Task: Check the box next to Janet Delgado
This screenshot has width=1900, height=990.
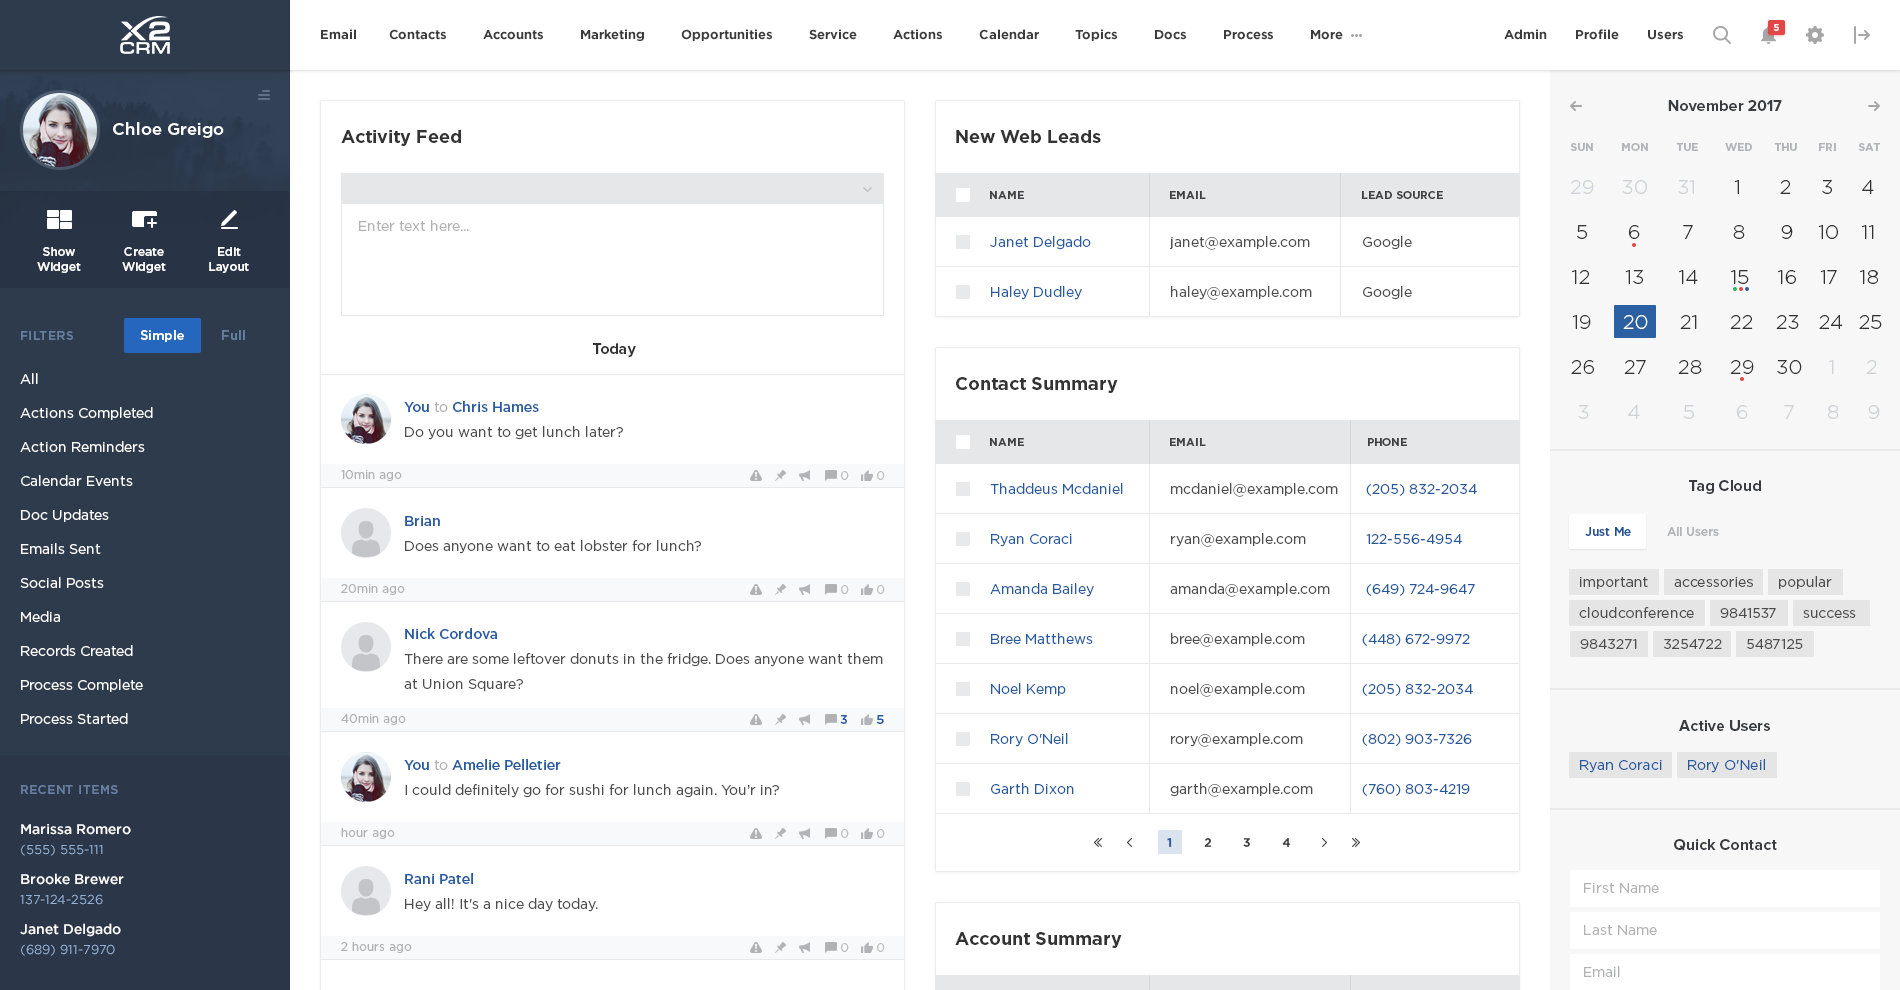Action: (x=963, y=242)
